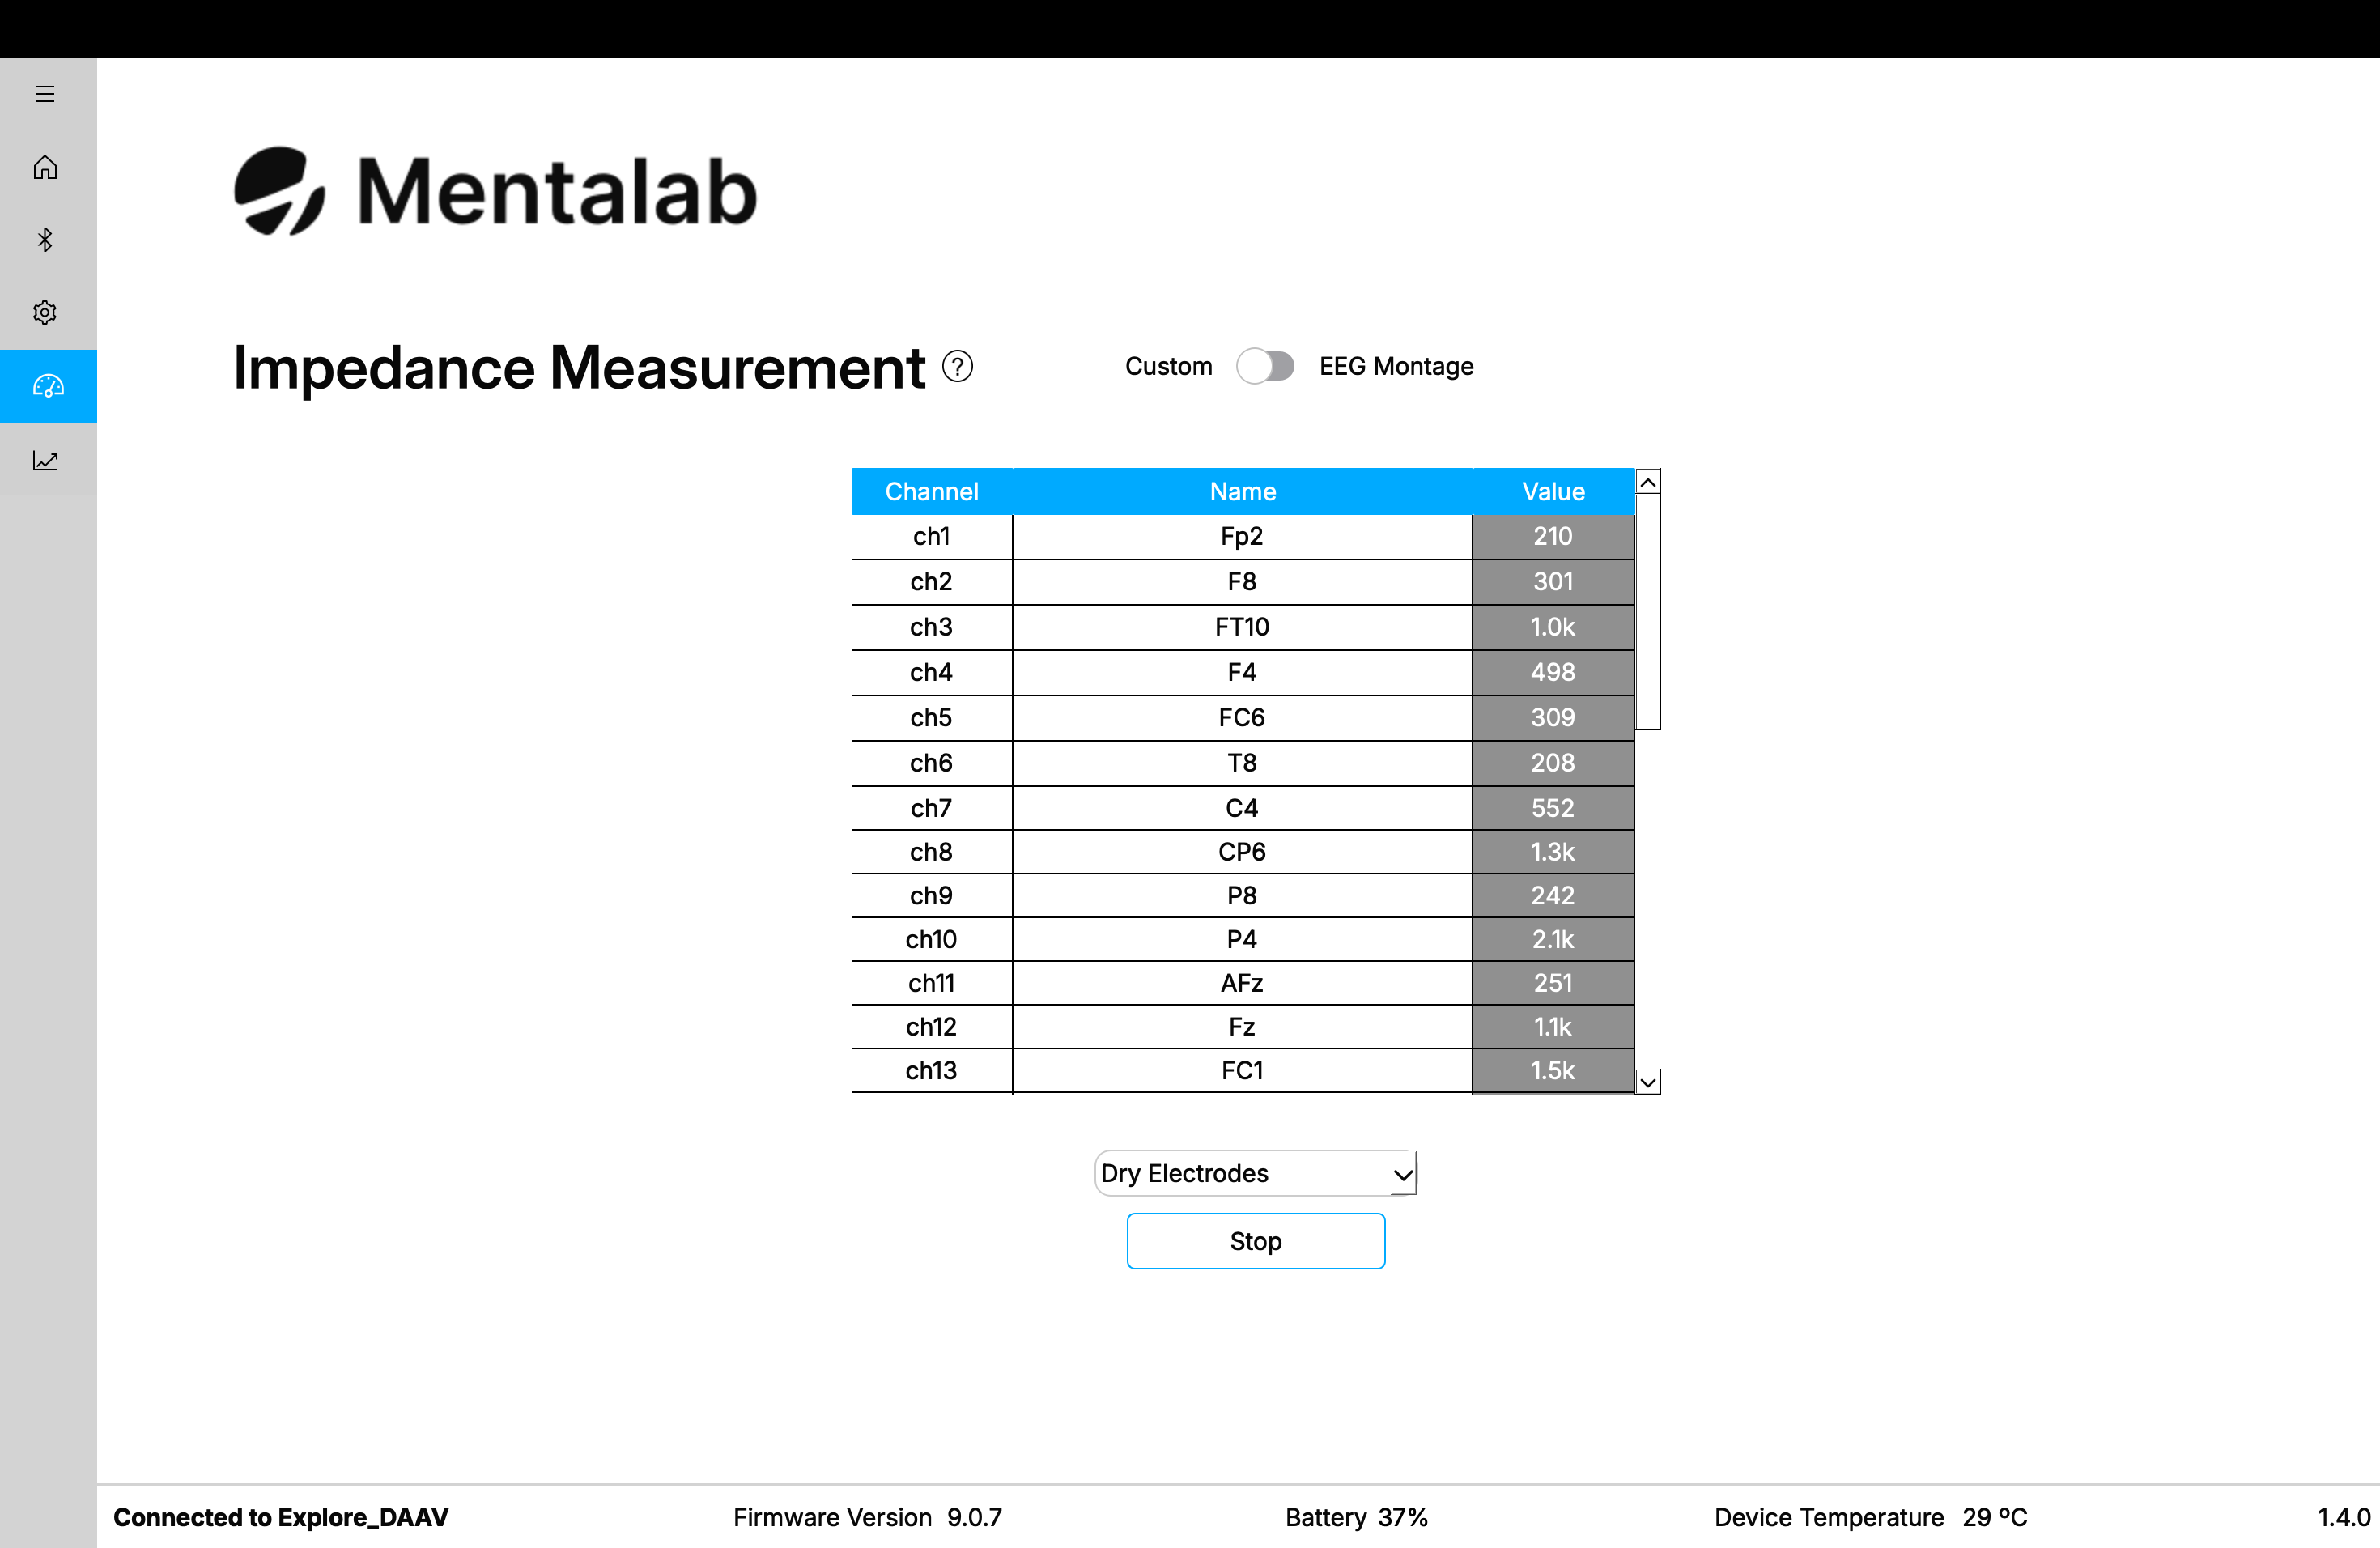Go to the Home page icon
This screenshot has height=1548, width=2380.
tap(45, 167)
